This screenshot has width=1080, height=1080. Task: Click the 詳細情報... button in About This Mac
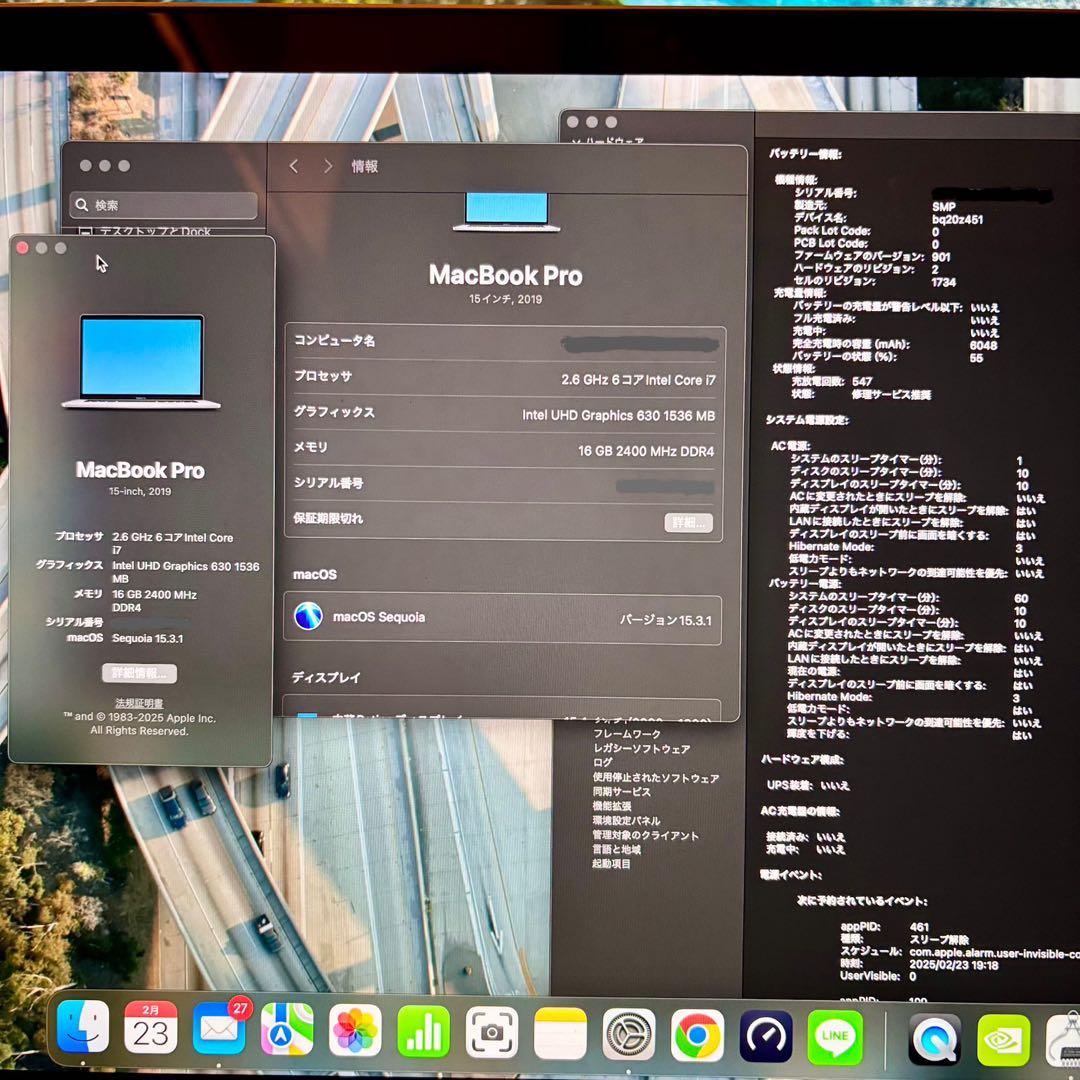pos(139,673)
